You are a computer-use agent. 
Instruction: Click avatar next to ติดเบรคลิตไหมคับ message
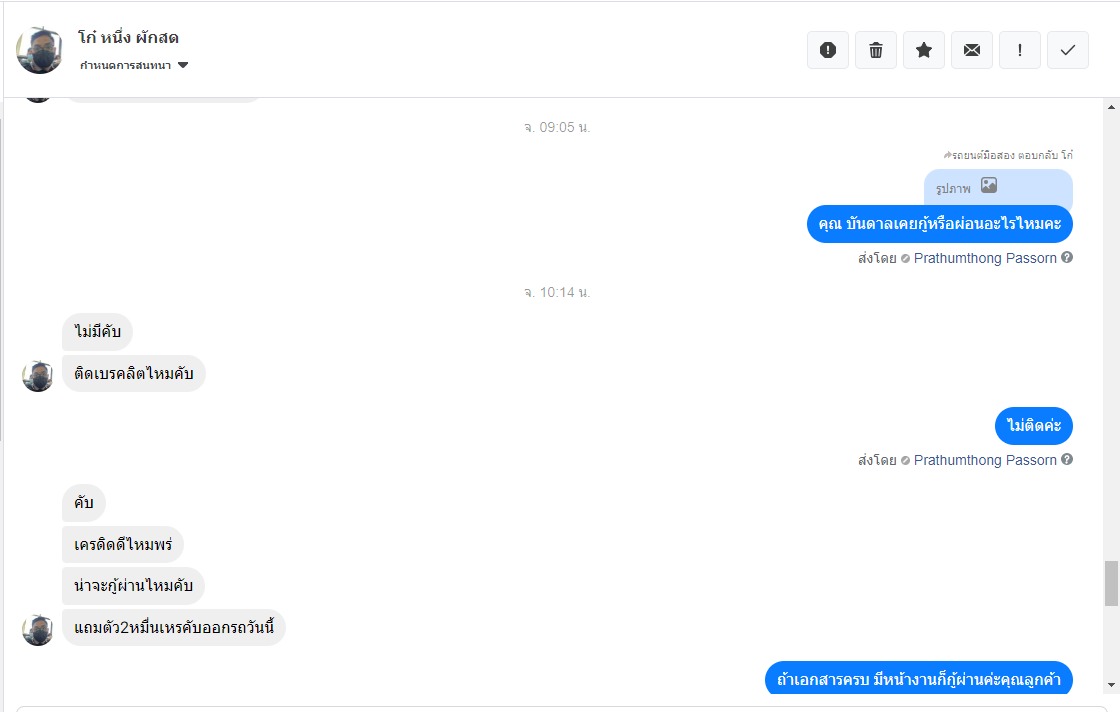(38, 376)
